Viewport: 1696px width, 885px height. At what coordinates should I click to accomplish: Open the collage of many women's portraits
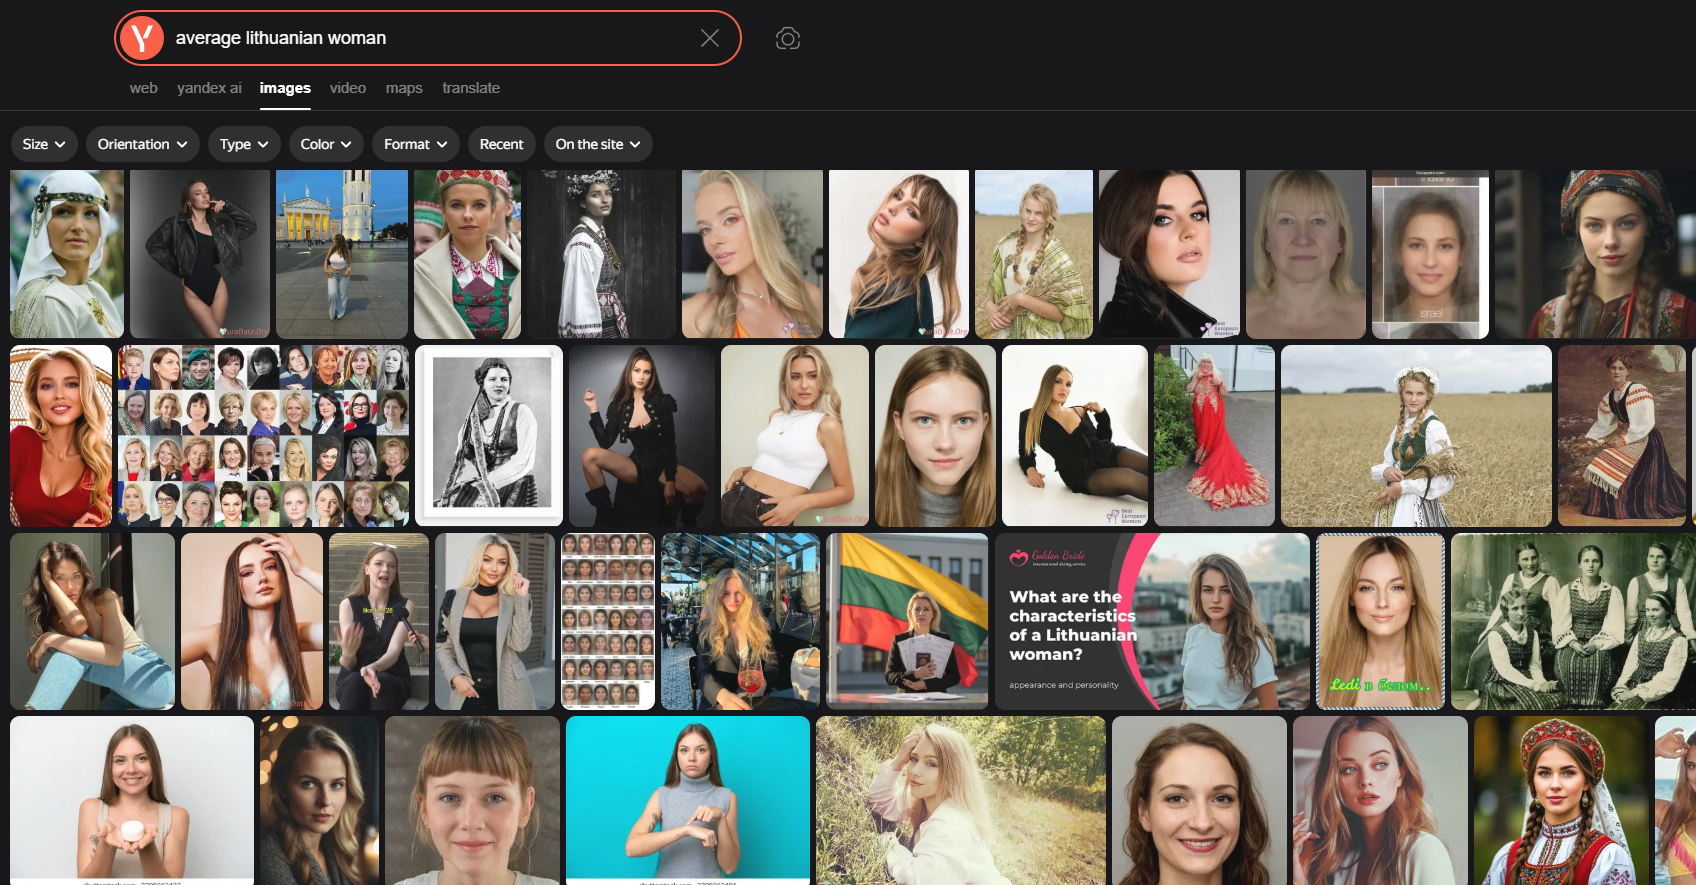pos(263,436)
